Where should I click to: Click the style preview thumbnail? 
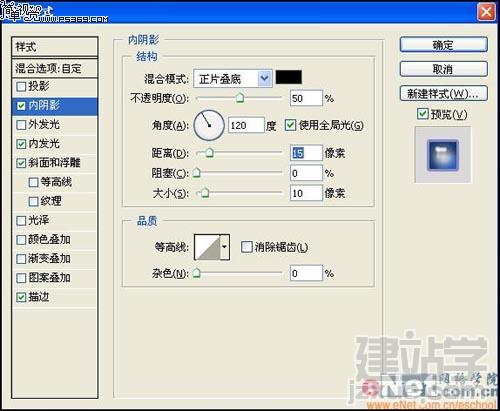point(443,155)
